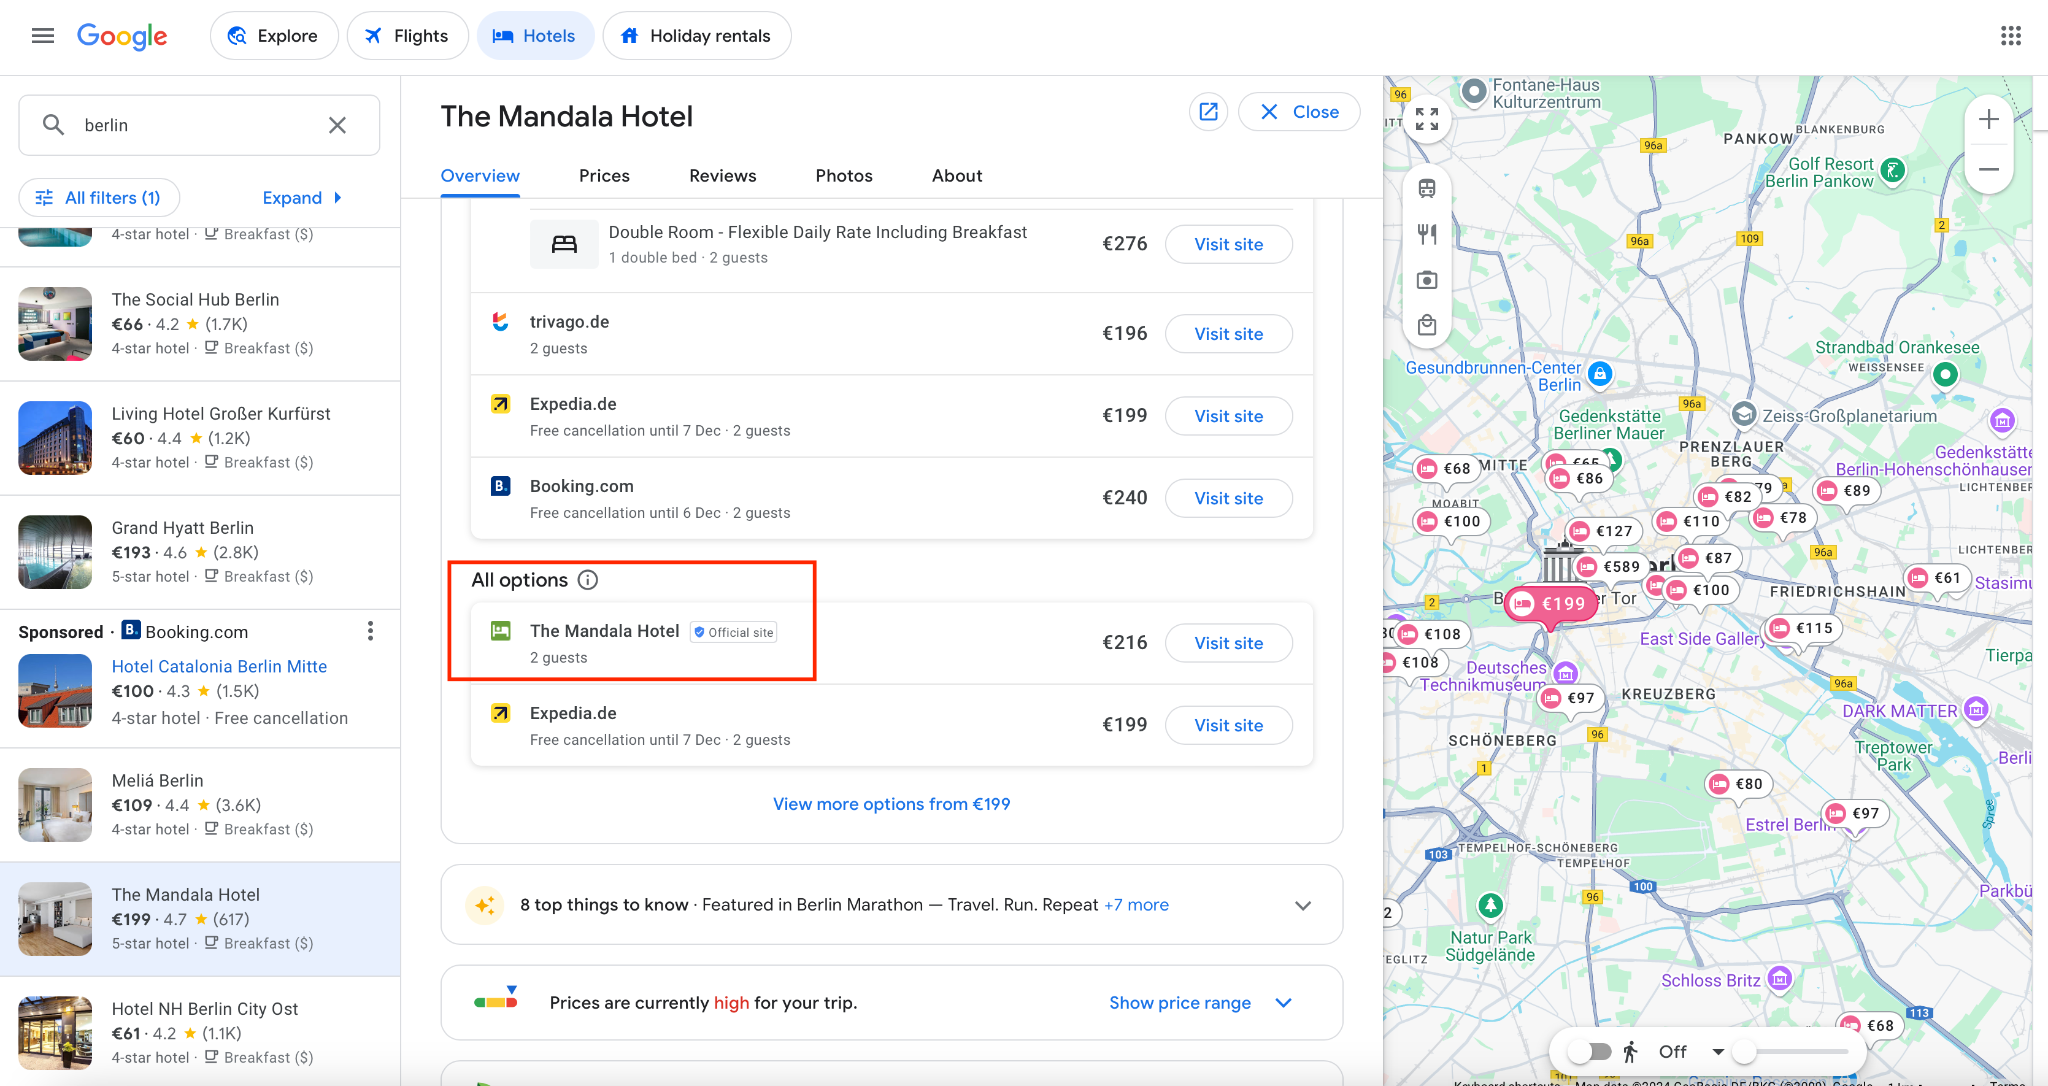Adjust the walking distance slider
The width and height of the screenshot is (2048, 1086).
(x=1745, y=1051)
